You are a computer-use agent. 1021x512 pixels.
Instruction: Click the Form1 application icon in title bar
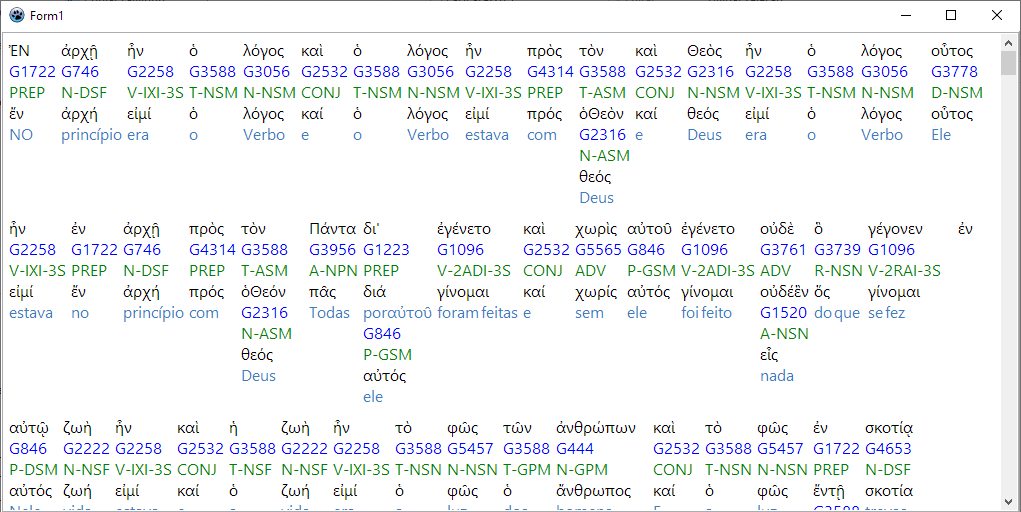click(x=16, y=15)
